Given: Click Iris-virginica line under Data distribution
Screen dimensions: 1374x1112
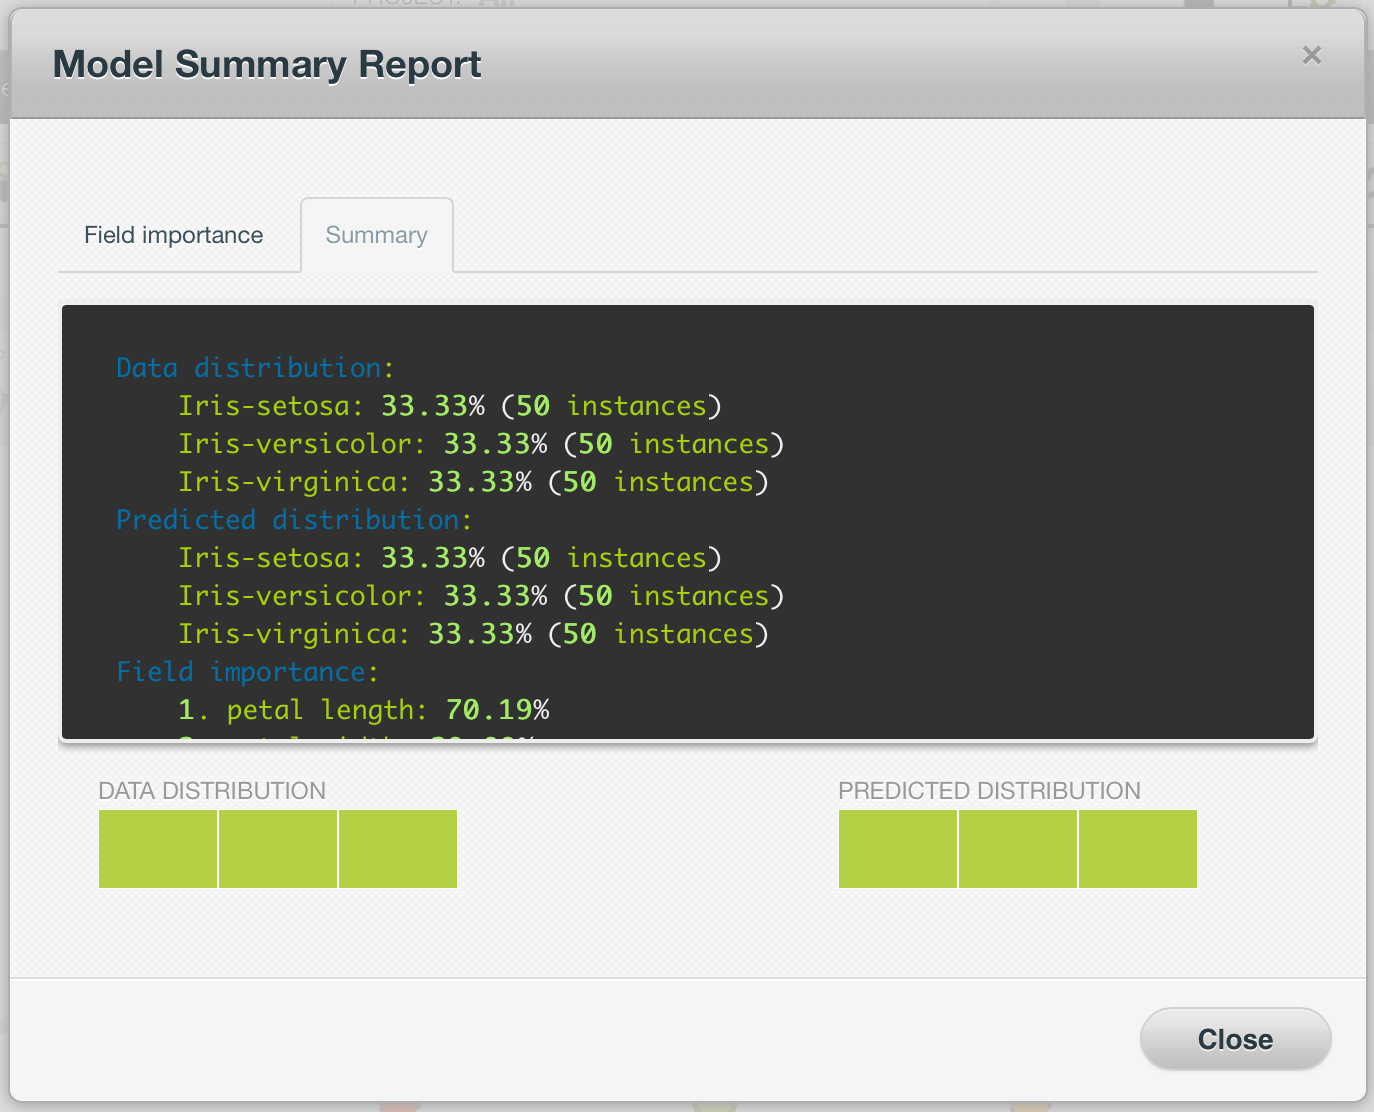Looking at the screenshot, I should [x=472, y=482].
